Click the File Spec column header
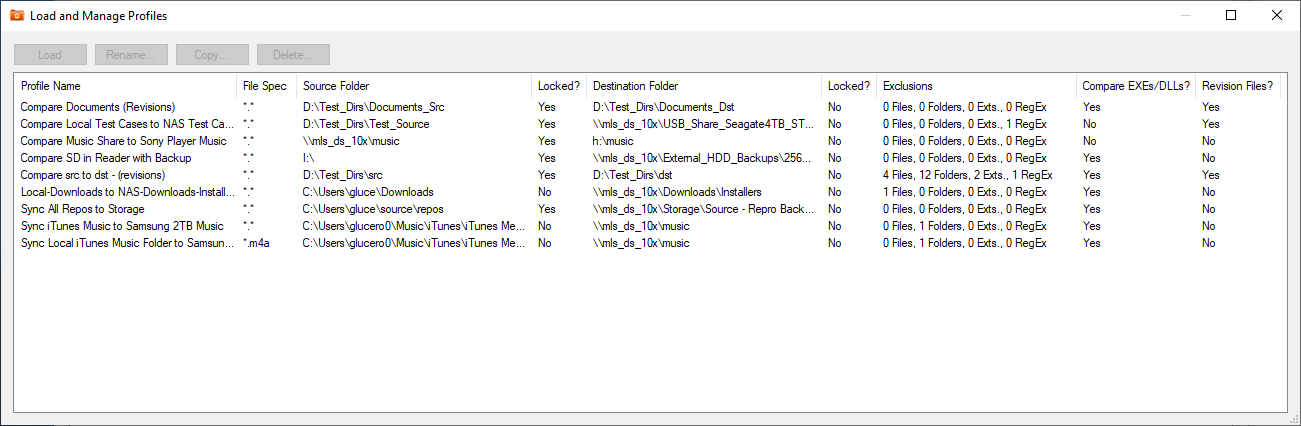Image resolution: width=1301 pixels, height=426 pixels. click(264, 86)
